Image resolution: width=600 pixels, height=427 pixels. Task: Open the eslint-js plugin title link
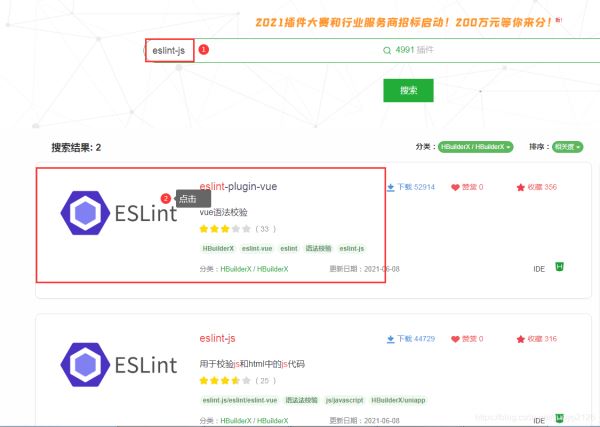pos(217,339)
